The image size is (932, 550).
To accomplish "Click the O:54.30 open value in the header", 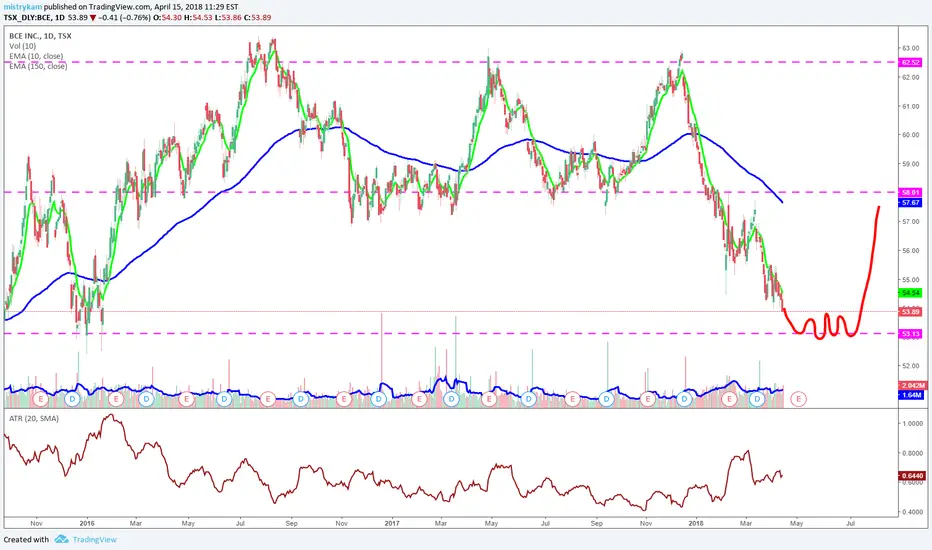I will 168,17.
